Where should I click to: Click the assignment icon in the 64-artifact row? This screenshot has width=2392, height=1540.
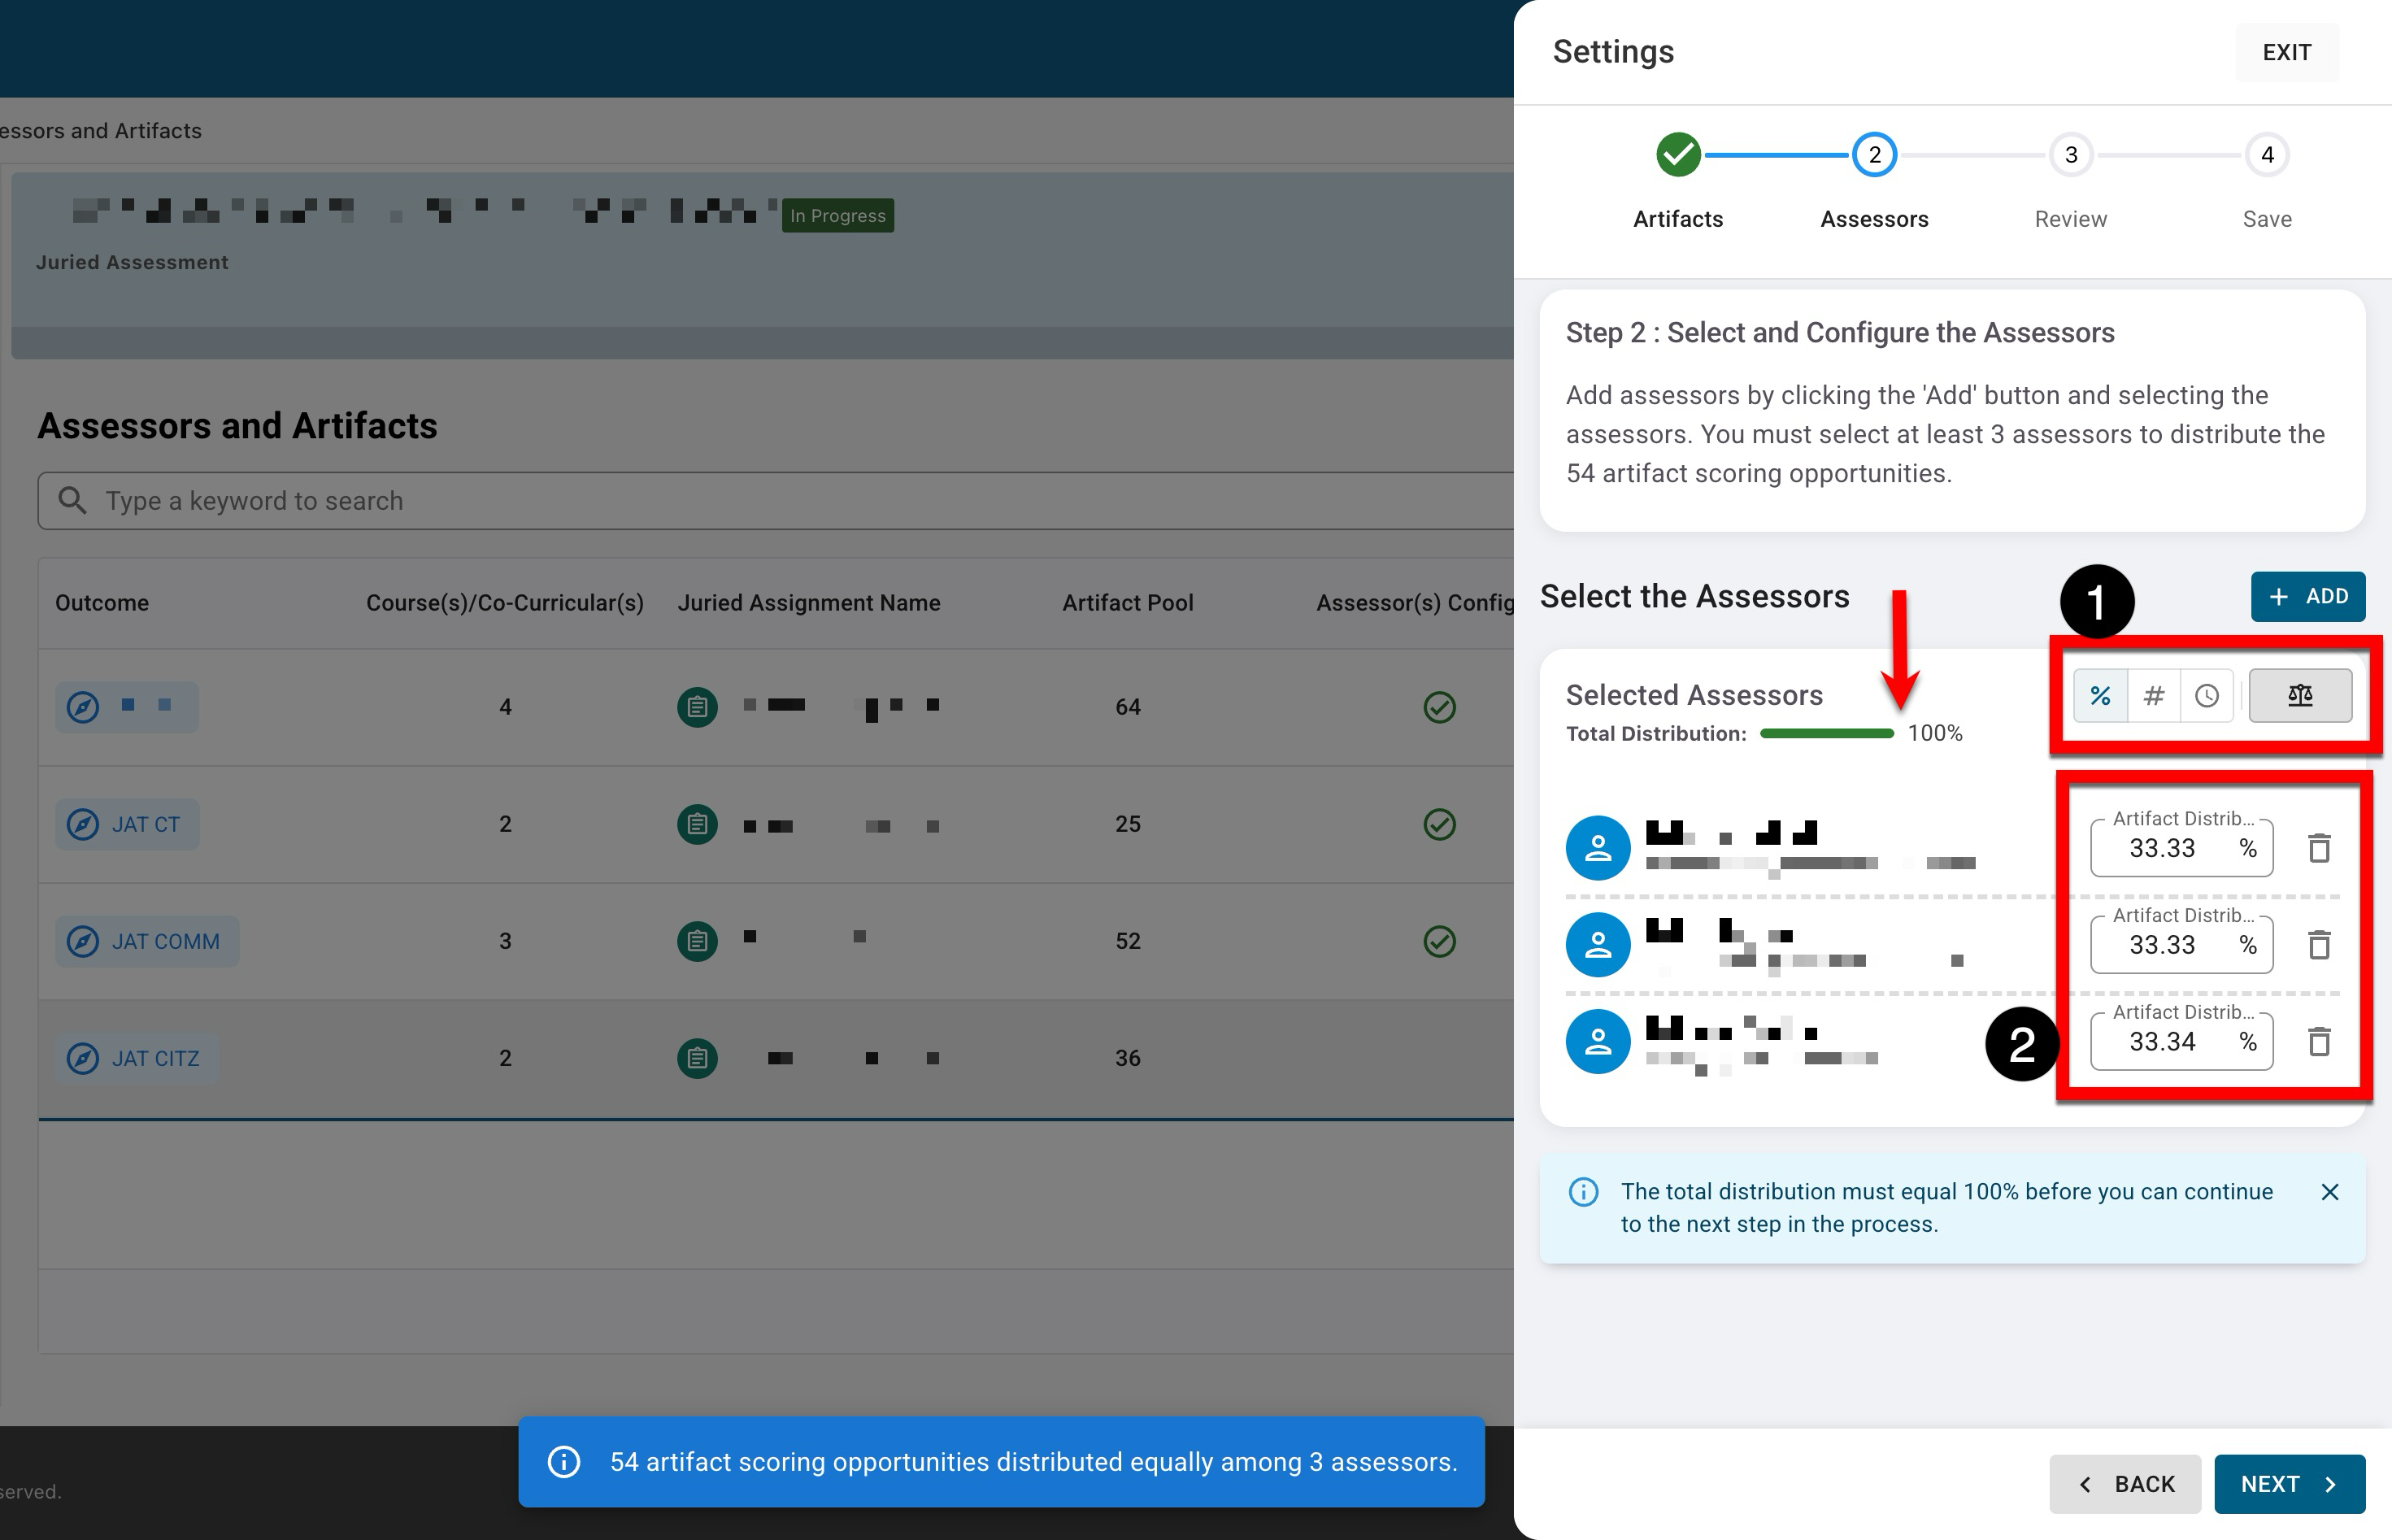(x=697, y=707)
